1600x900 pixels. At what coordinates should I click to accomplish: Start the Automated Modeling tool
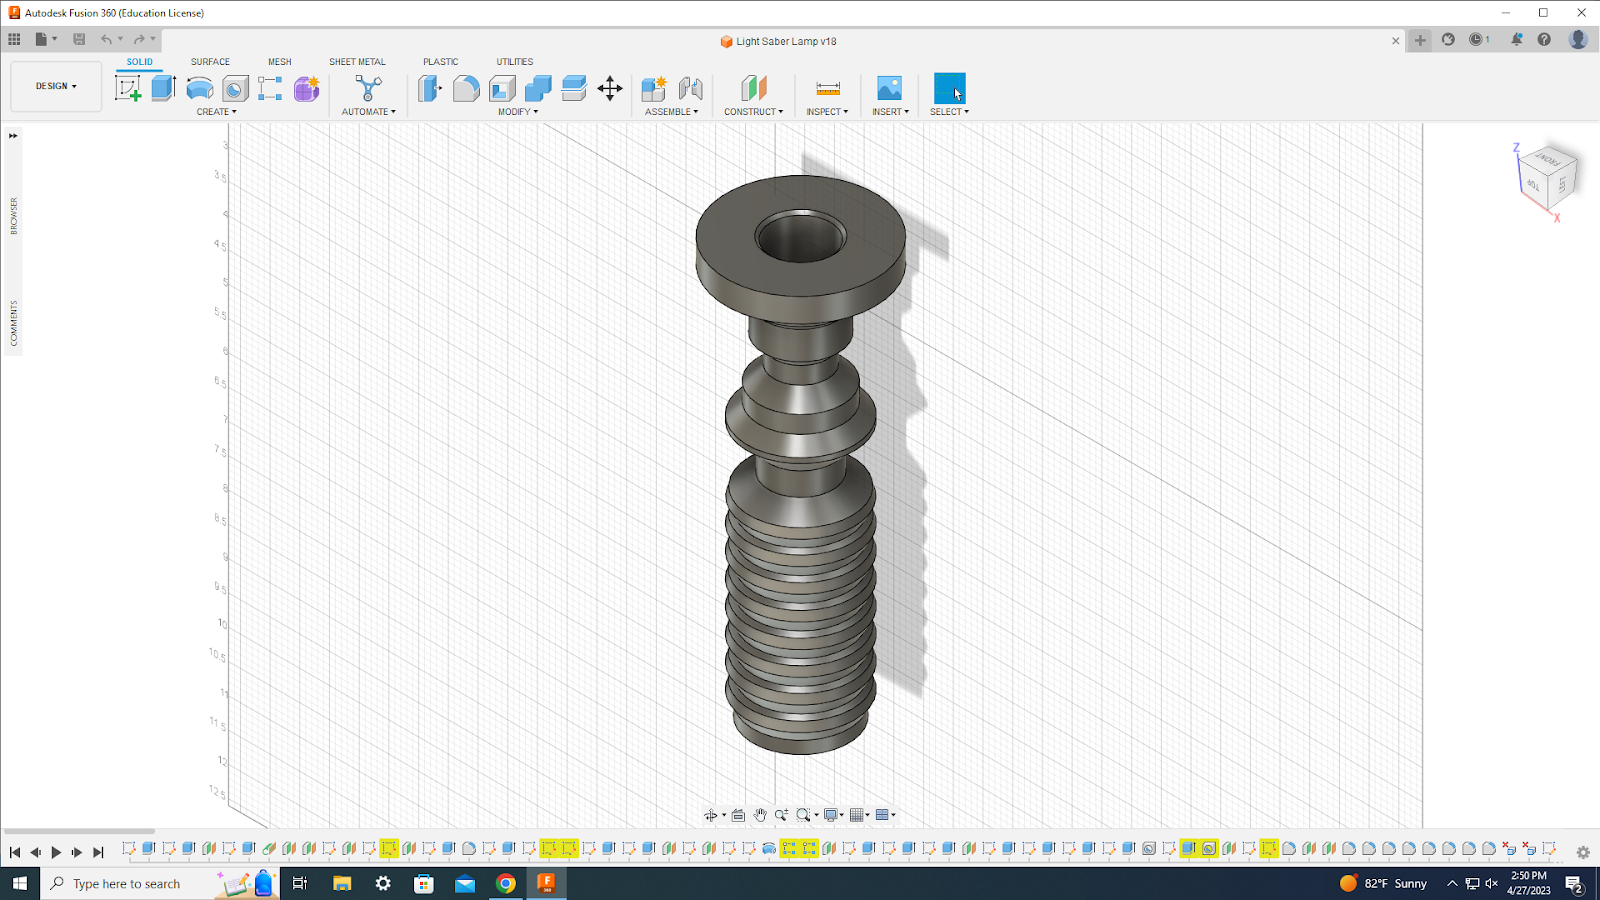368,88
